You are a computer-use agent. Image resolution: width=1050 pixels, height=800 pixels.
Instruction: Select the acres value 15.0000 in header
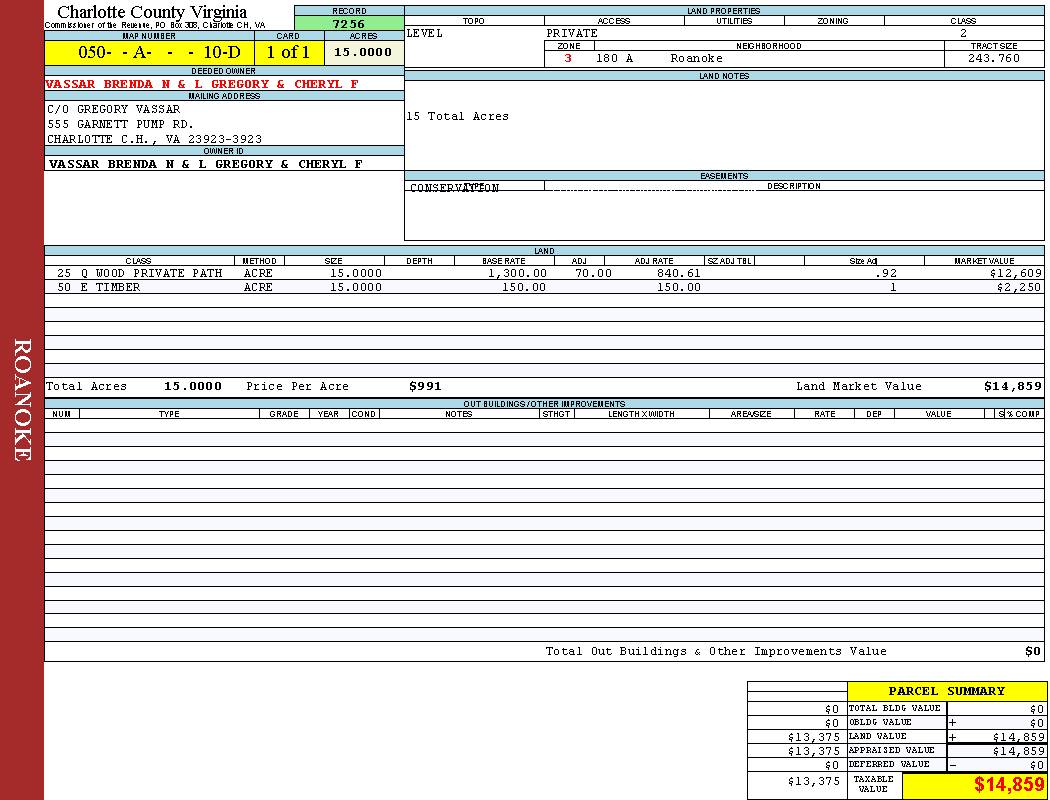coord(363,52)
